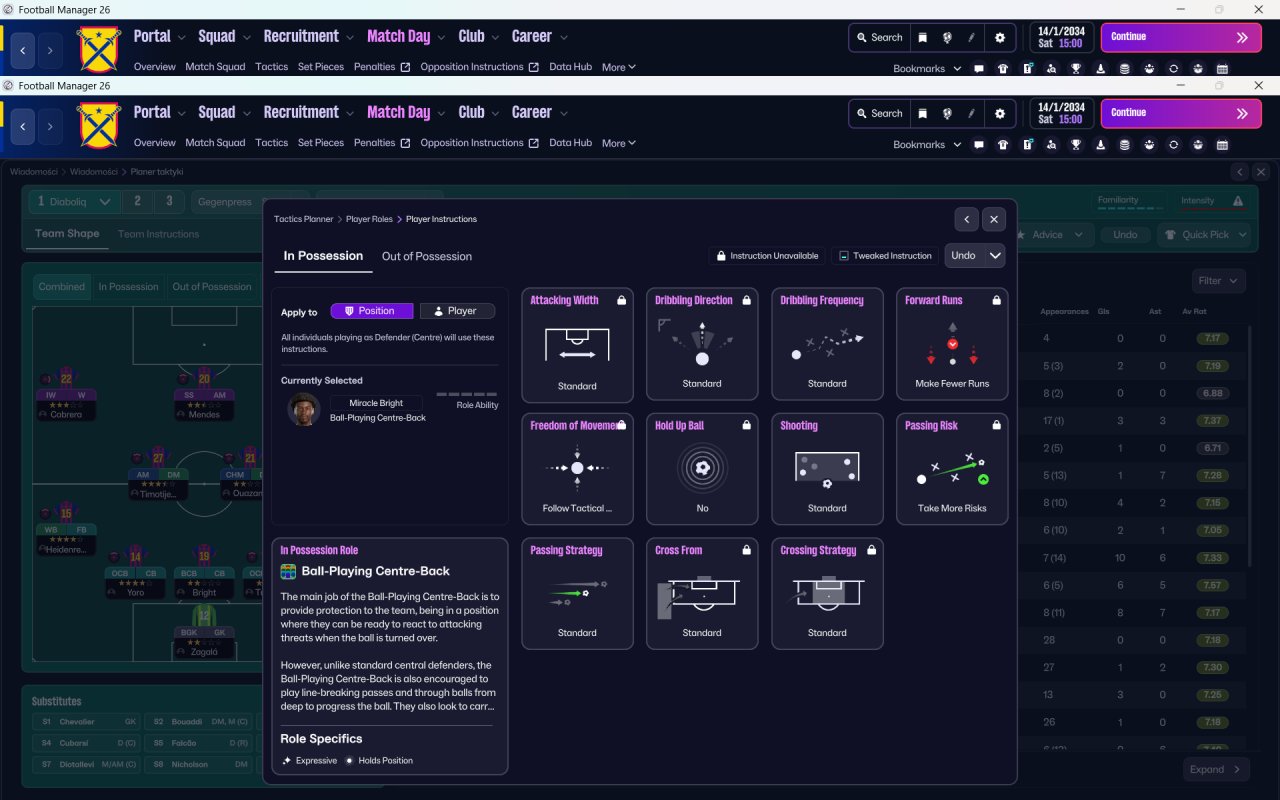Image resolution: width=1280 pixels, height=800 pixels.
Task: Switch to Out of Possession tab in dialog
Action: pyautogui.click(x=427, y=256)
